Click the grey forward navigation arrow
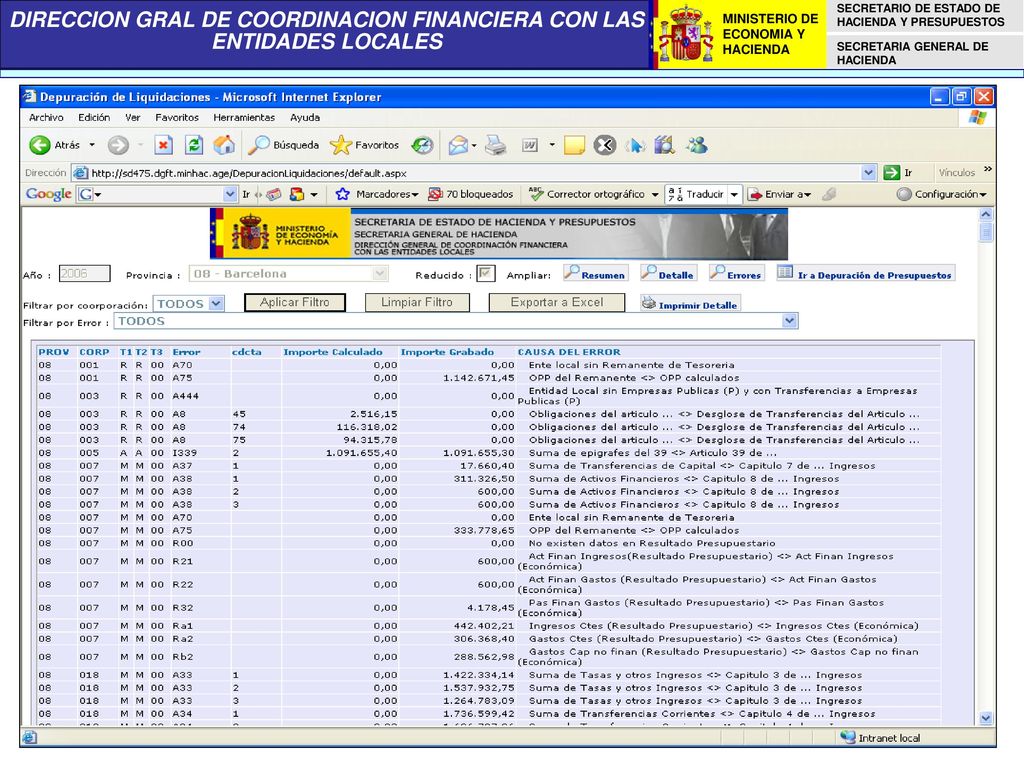This screenshot has width=1024, height=768. [118, 145]
